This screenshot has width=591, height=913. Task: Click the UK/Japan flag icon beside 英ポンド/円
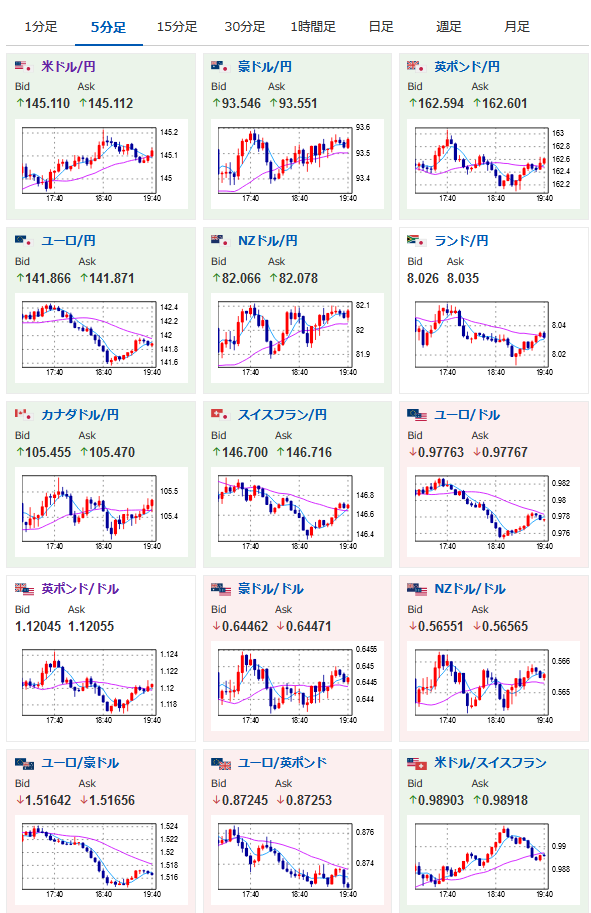coord(416,66)
